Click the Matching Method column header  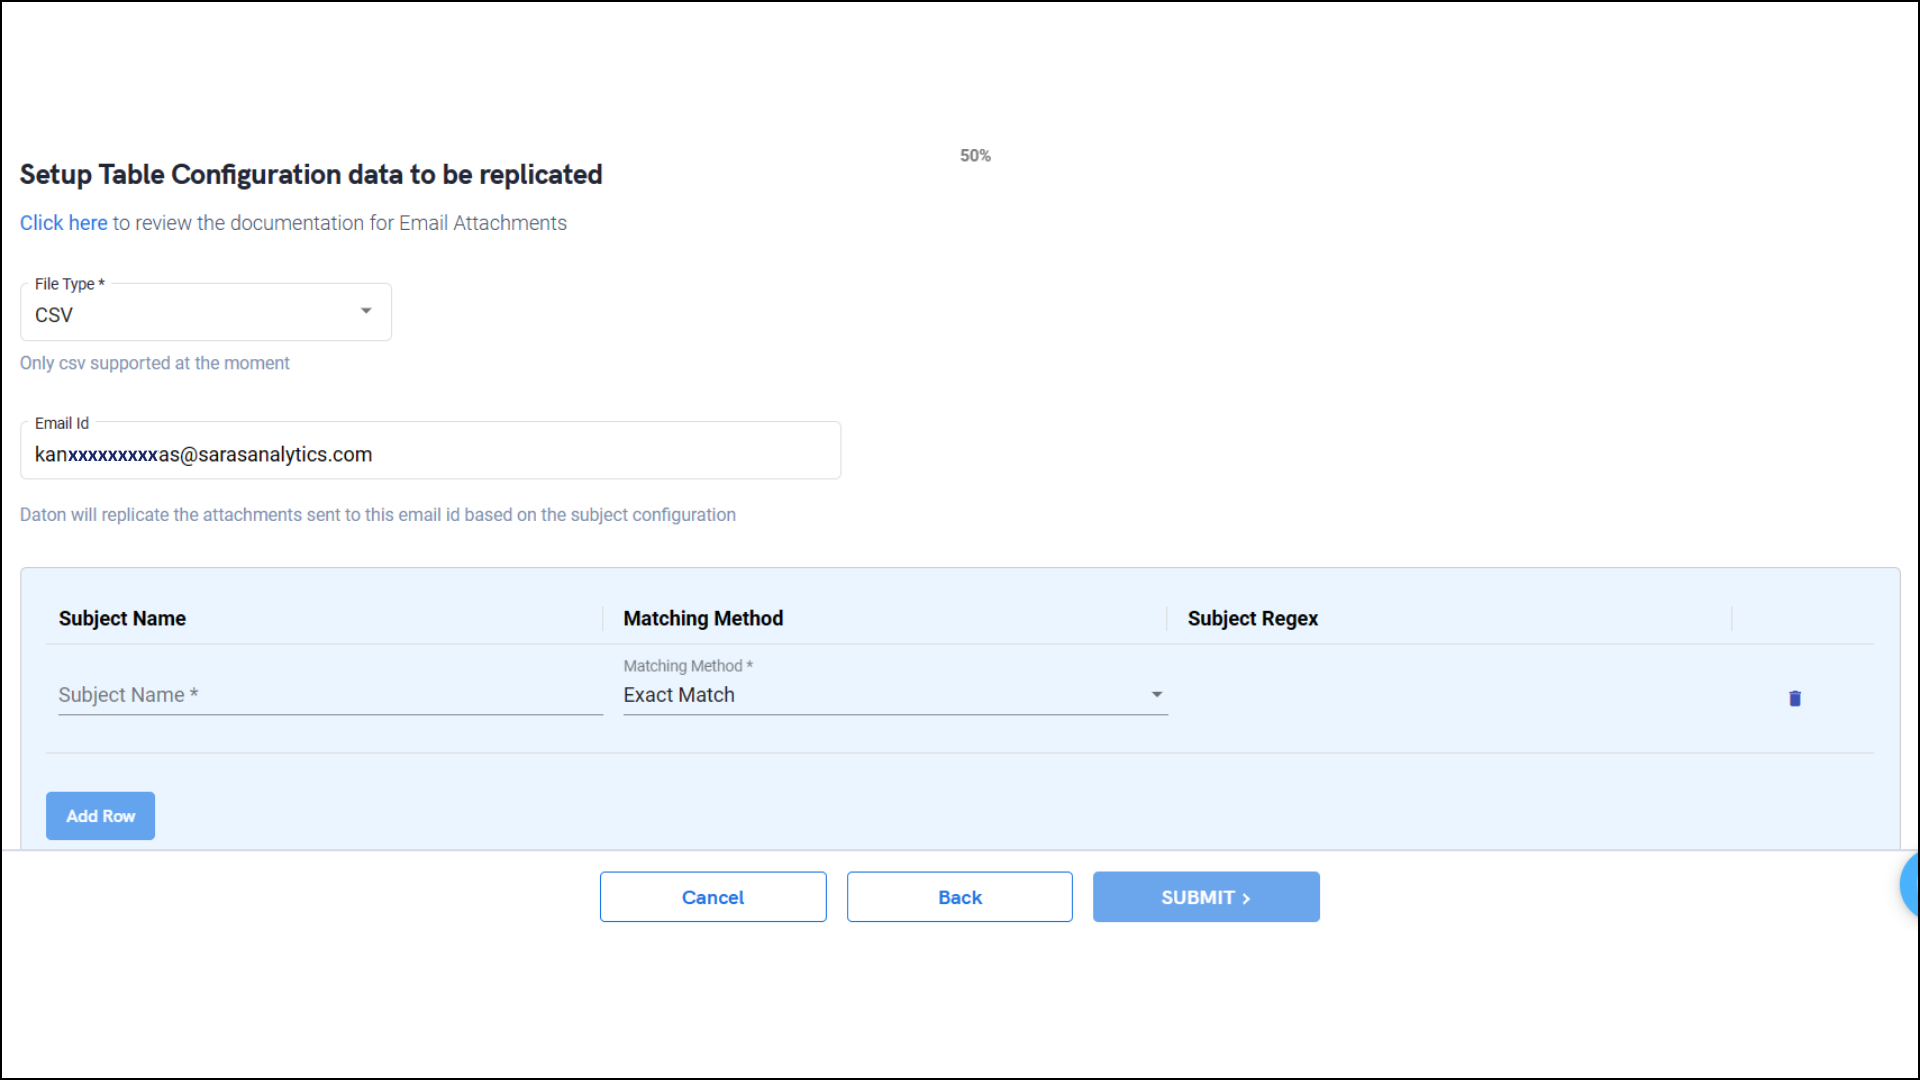point(703,618)
